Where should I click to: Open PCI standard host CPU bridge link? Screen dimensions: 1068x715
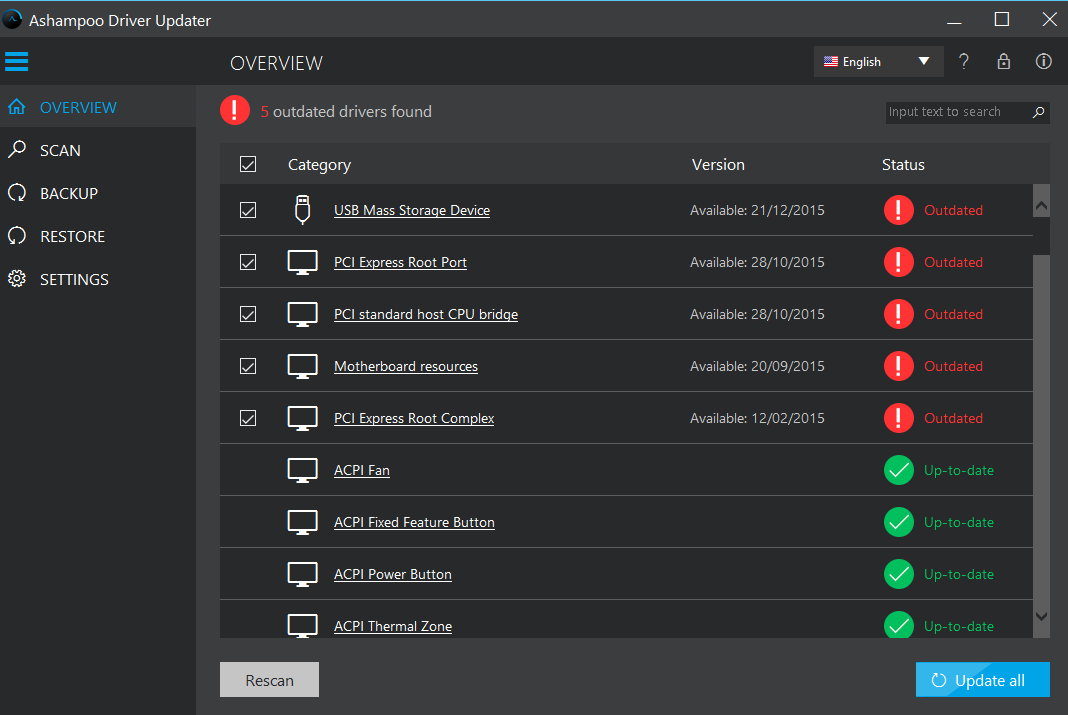coord(426,315)
